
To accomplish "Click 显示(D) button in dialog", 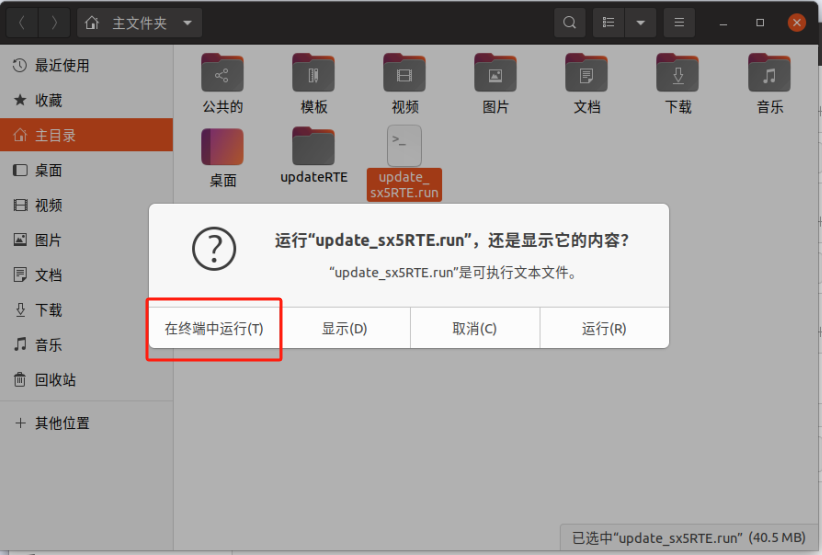I will pos(345,328).
